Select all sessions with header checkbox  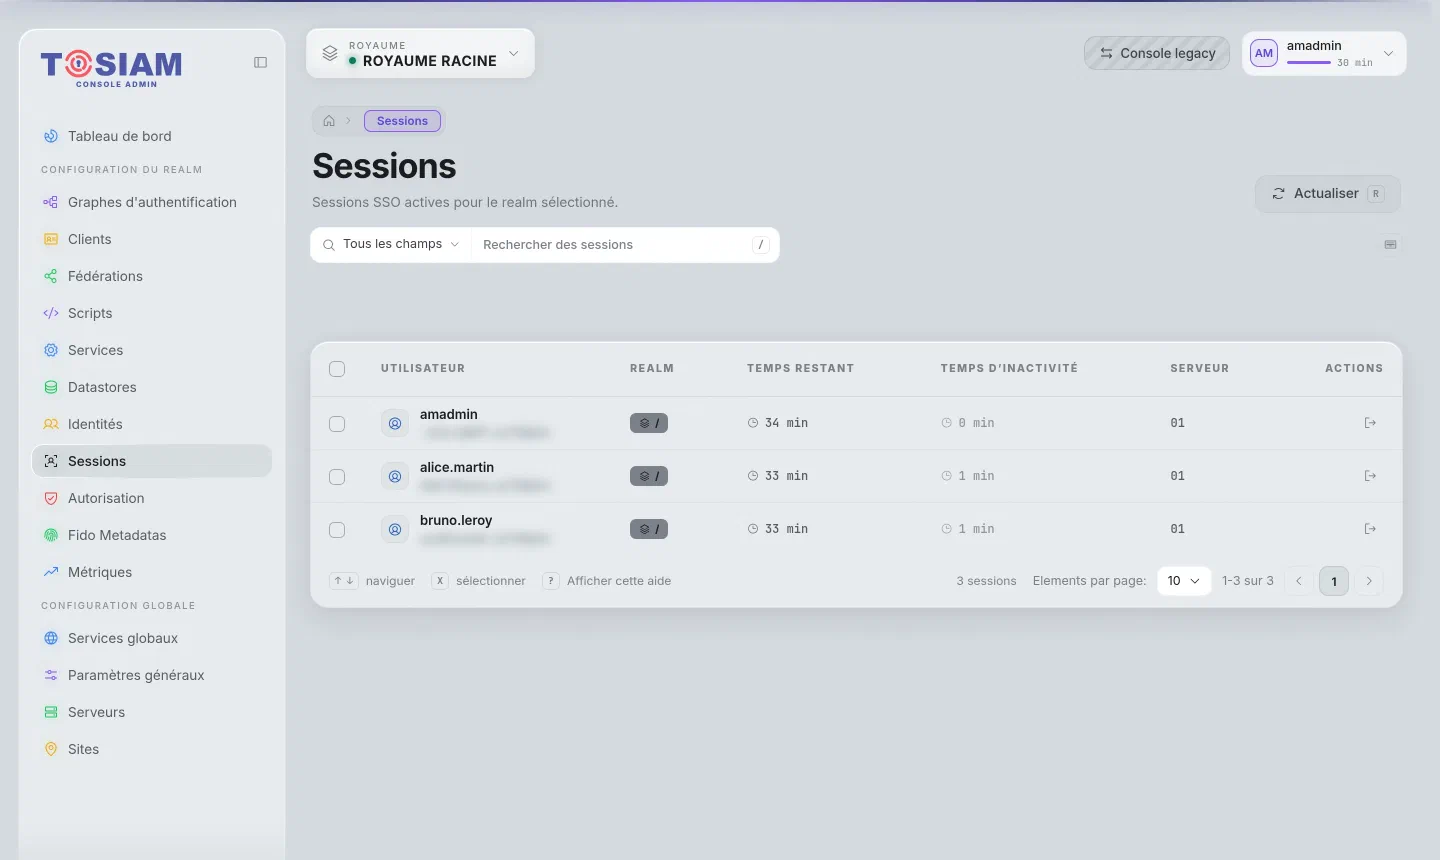pyautogui.click(x=337, y=369)
